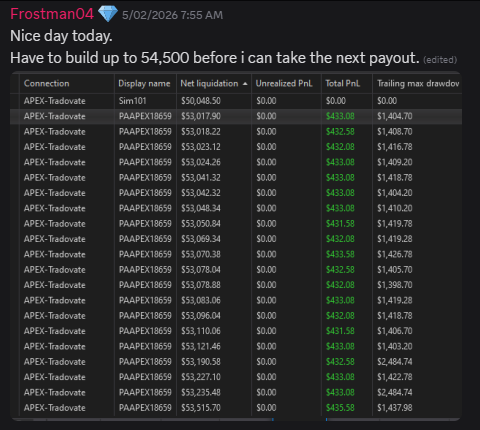Open the Frostman04 username profile
This screenshot has width=480, height=430.
click(52, 14)
